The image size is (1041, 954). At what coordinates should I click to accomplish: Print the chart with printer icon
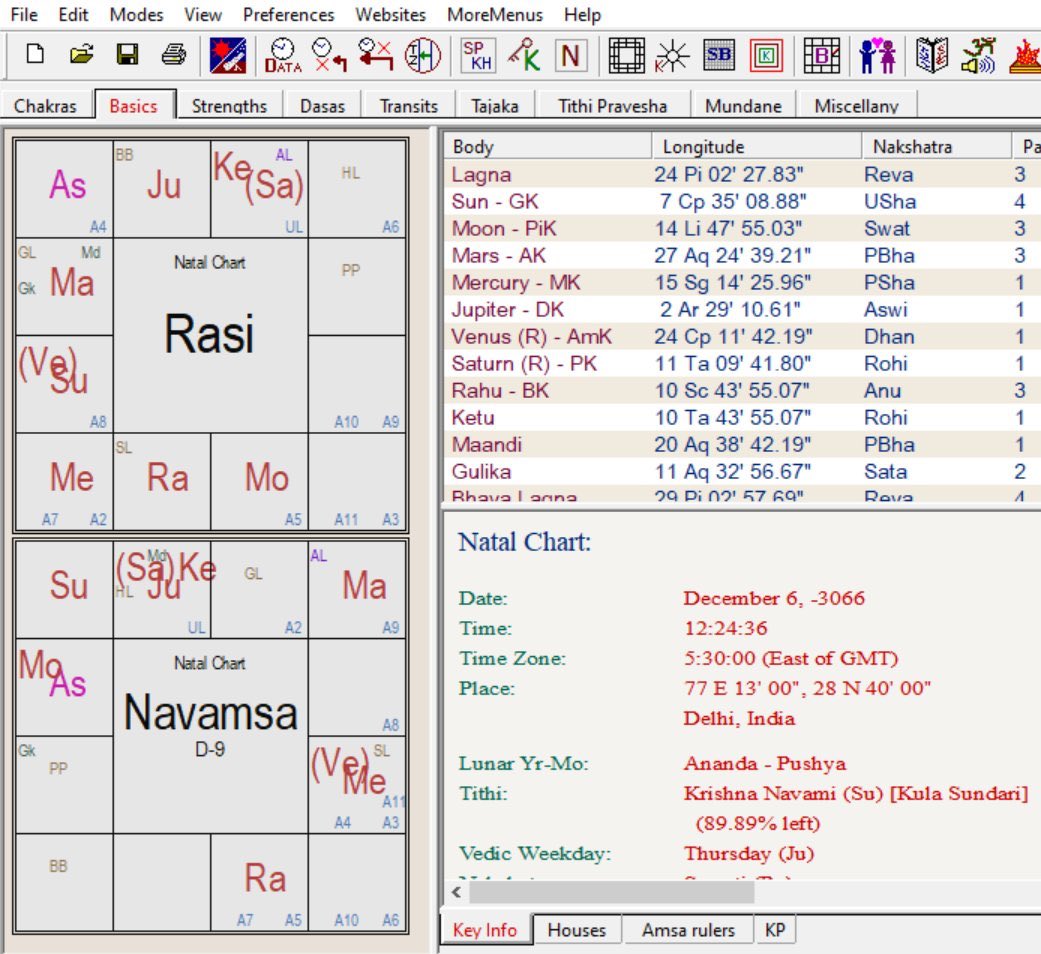click(174, 54)
